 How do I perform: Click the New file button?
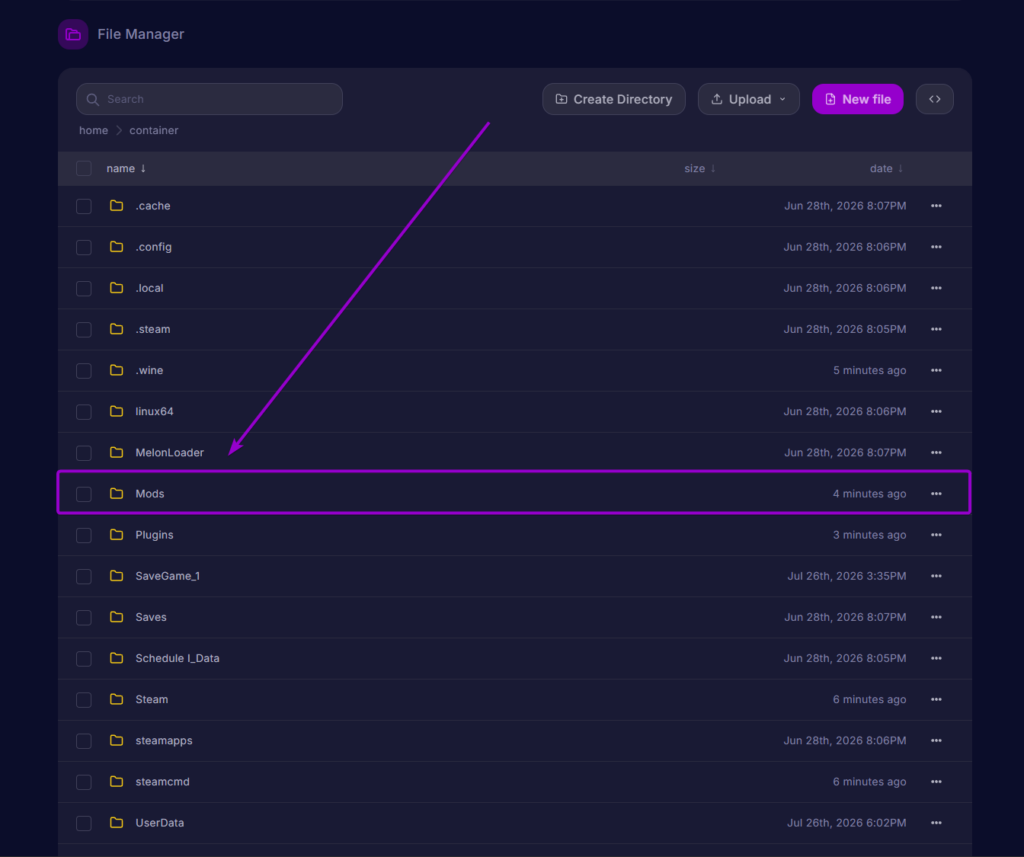tap(857, 99)
